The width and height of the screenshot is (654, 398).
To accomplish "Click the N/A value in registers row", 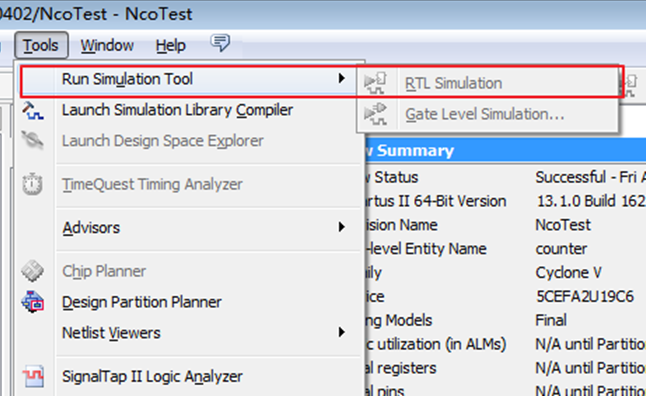I will pyautogui.click(x=590, y=368).
